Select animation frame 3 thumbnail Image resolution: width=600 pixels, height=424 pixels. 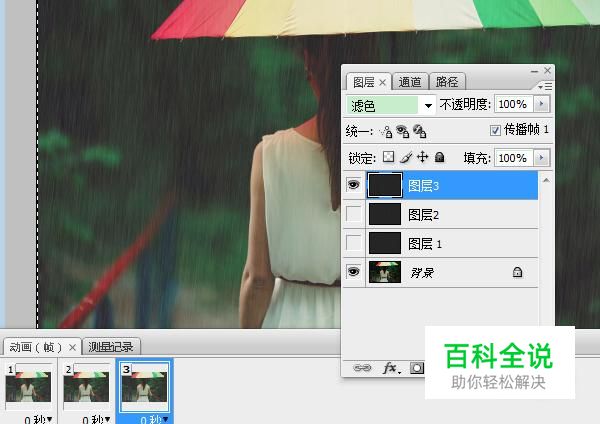[x=144, y=386]
